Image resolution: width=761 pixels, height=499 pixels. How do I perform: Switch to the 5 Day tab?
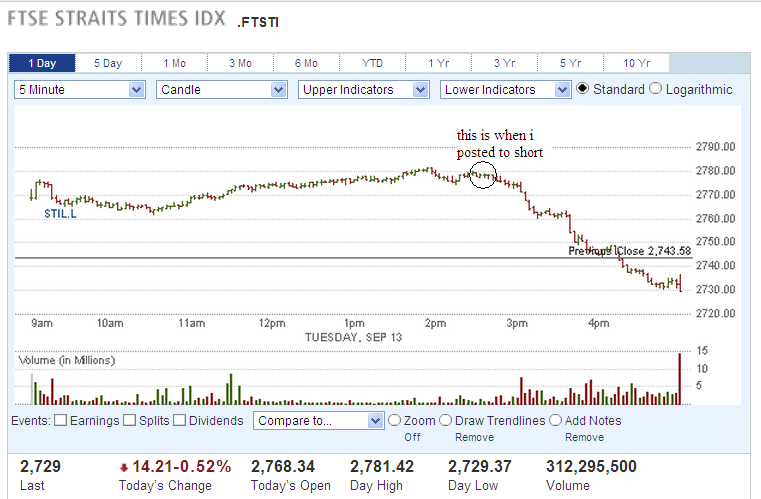click(108, 63)
